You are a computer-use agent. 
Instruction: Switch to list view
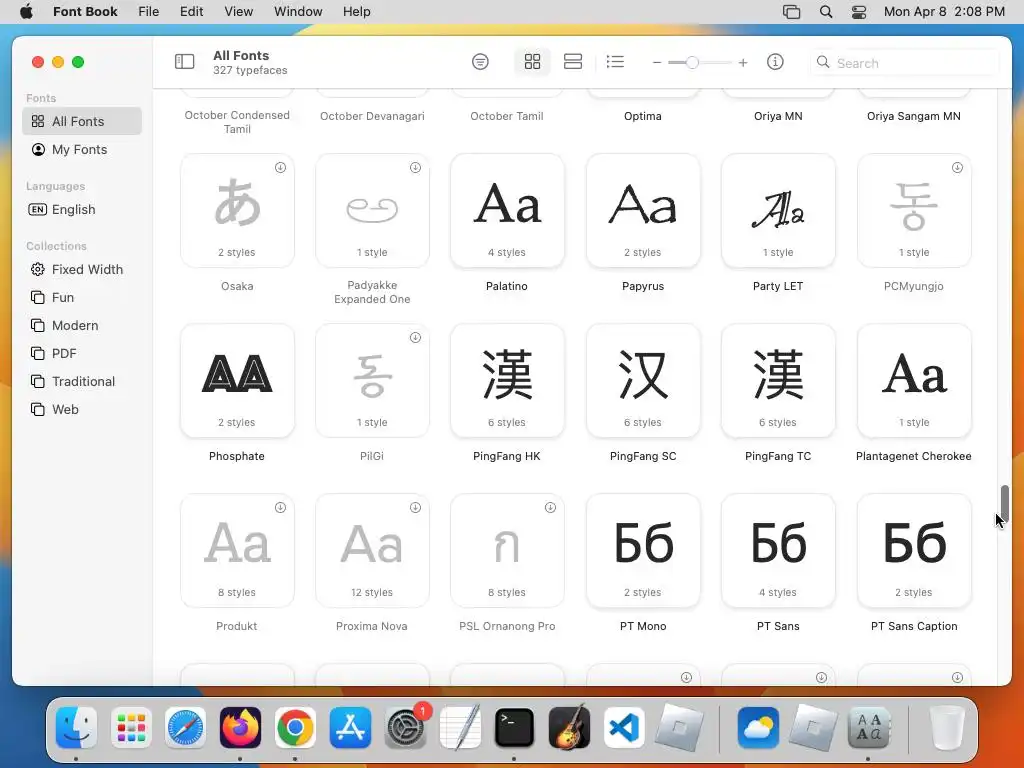(x=615, y=62)
